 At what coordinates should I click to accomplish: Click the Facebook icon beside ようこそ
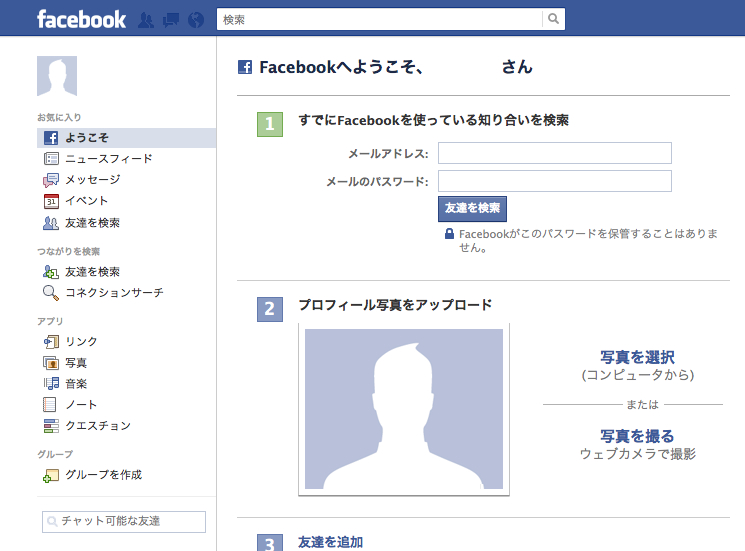[x=51, y=138]
